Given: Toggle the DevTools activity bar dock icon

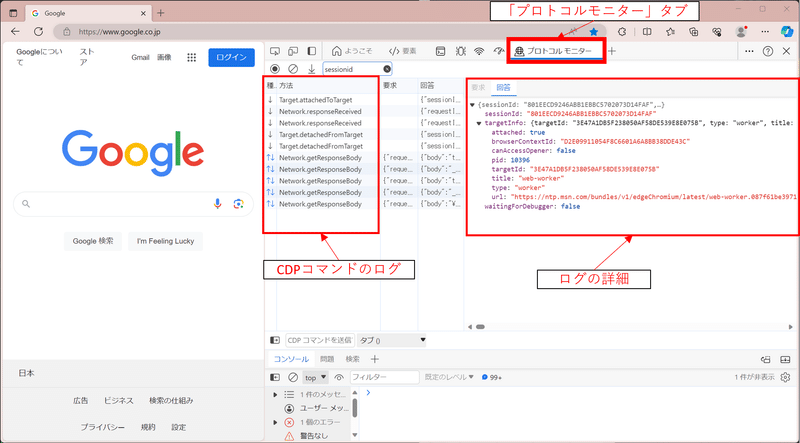Looking at the screenshot, I should point(311,51).
